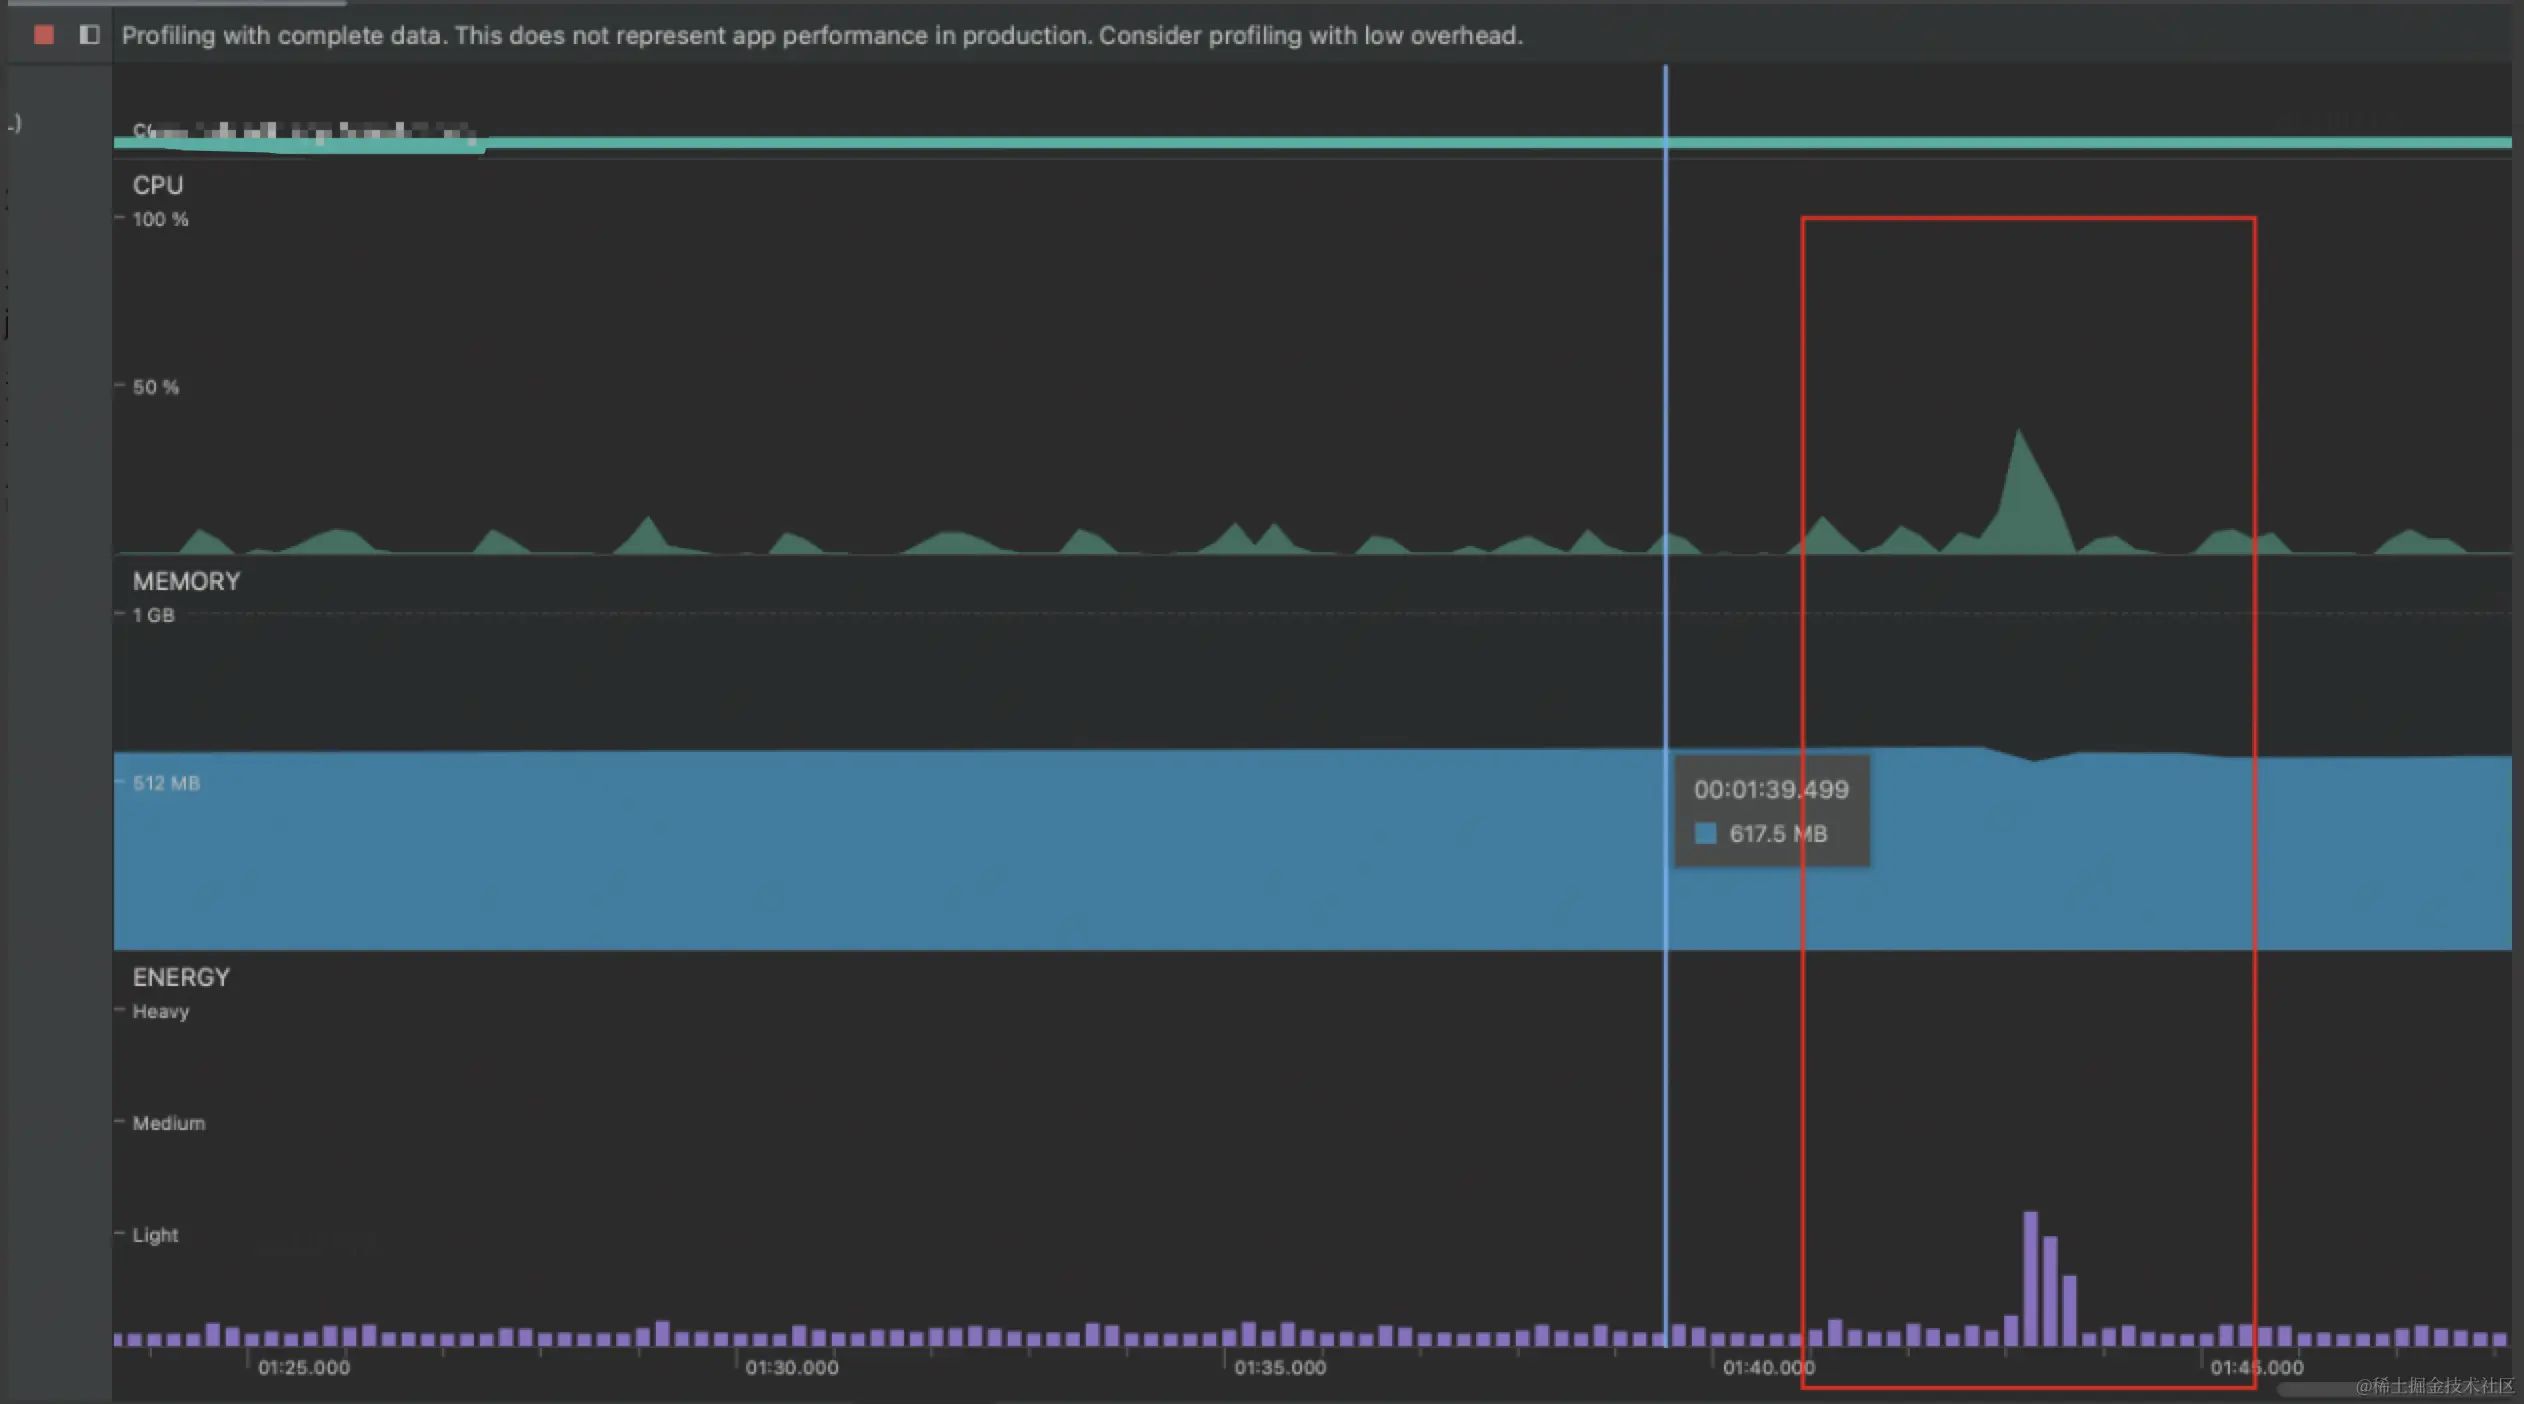2524x1404 pixels.
Task: Open the MEMORY profiler section label
Action: click(x=186, y=582)
